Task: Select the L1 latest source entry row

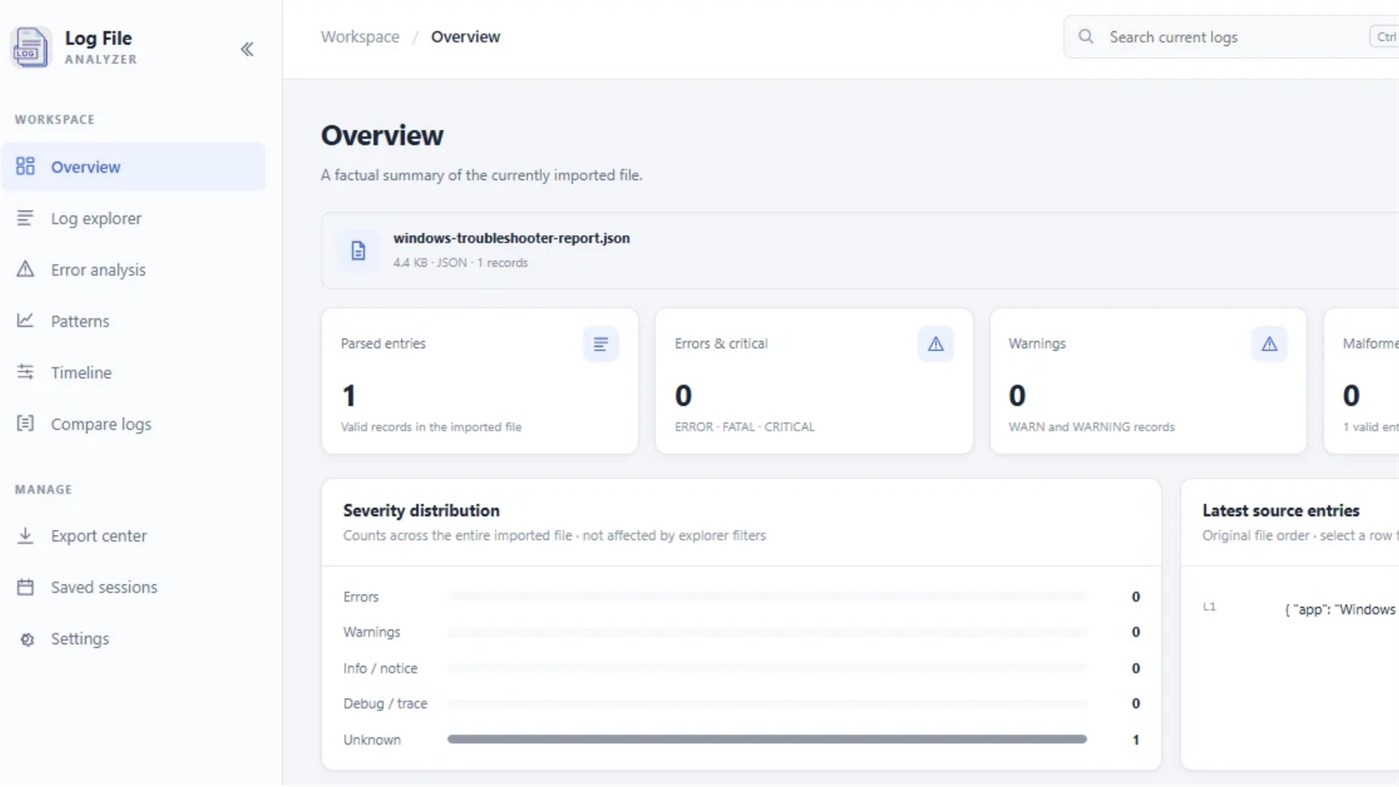Action: click(x=1300, y=608)
